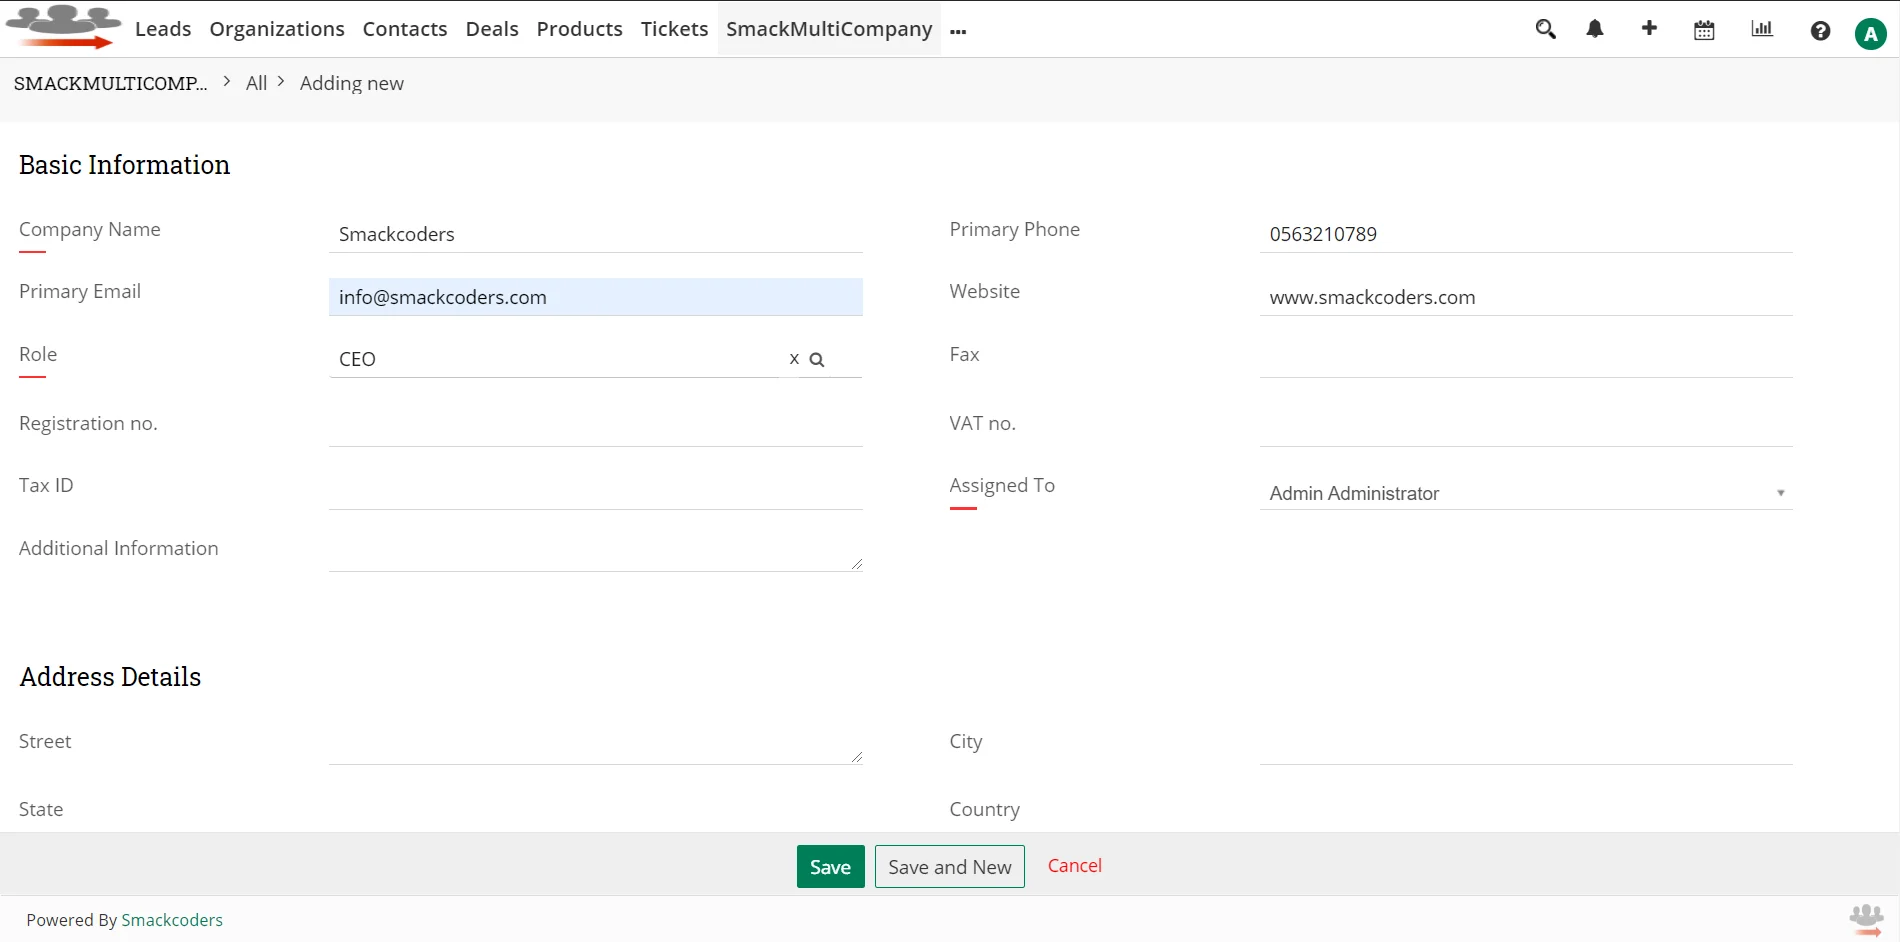Expand the ellipsis menu next to SmackMultiCompany
This screenshot has height=942, width=1900.
[958, 31]
